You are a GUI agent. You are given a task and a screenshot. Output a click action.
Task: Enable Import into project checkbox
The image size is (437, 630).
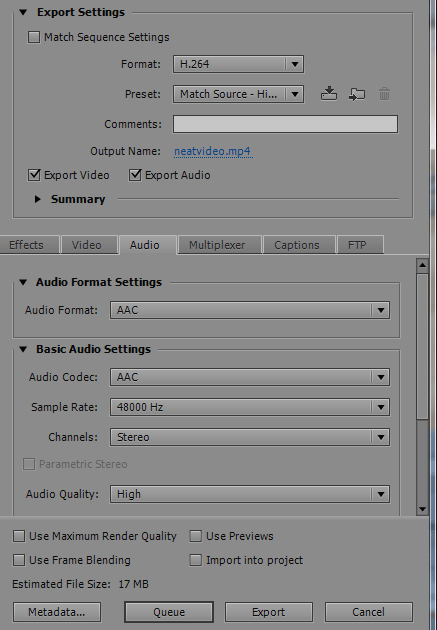click(x=196, y=560)
